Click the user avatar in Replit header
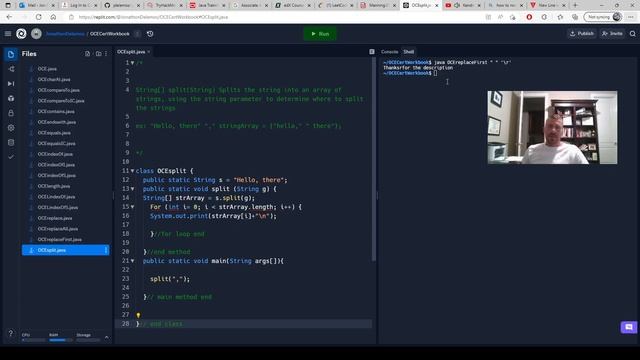 [36, 34]
